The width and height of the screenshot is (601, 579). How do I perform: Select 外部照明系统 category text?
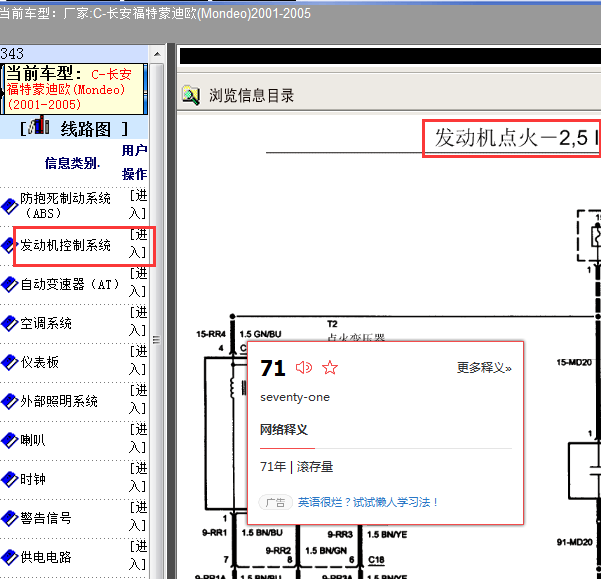59,401
